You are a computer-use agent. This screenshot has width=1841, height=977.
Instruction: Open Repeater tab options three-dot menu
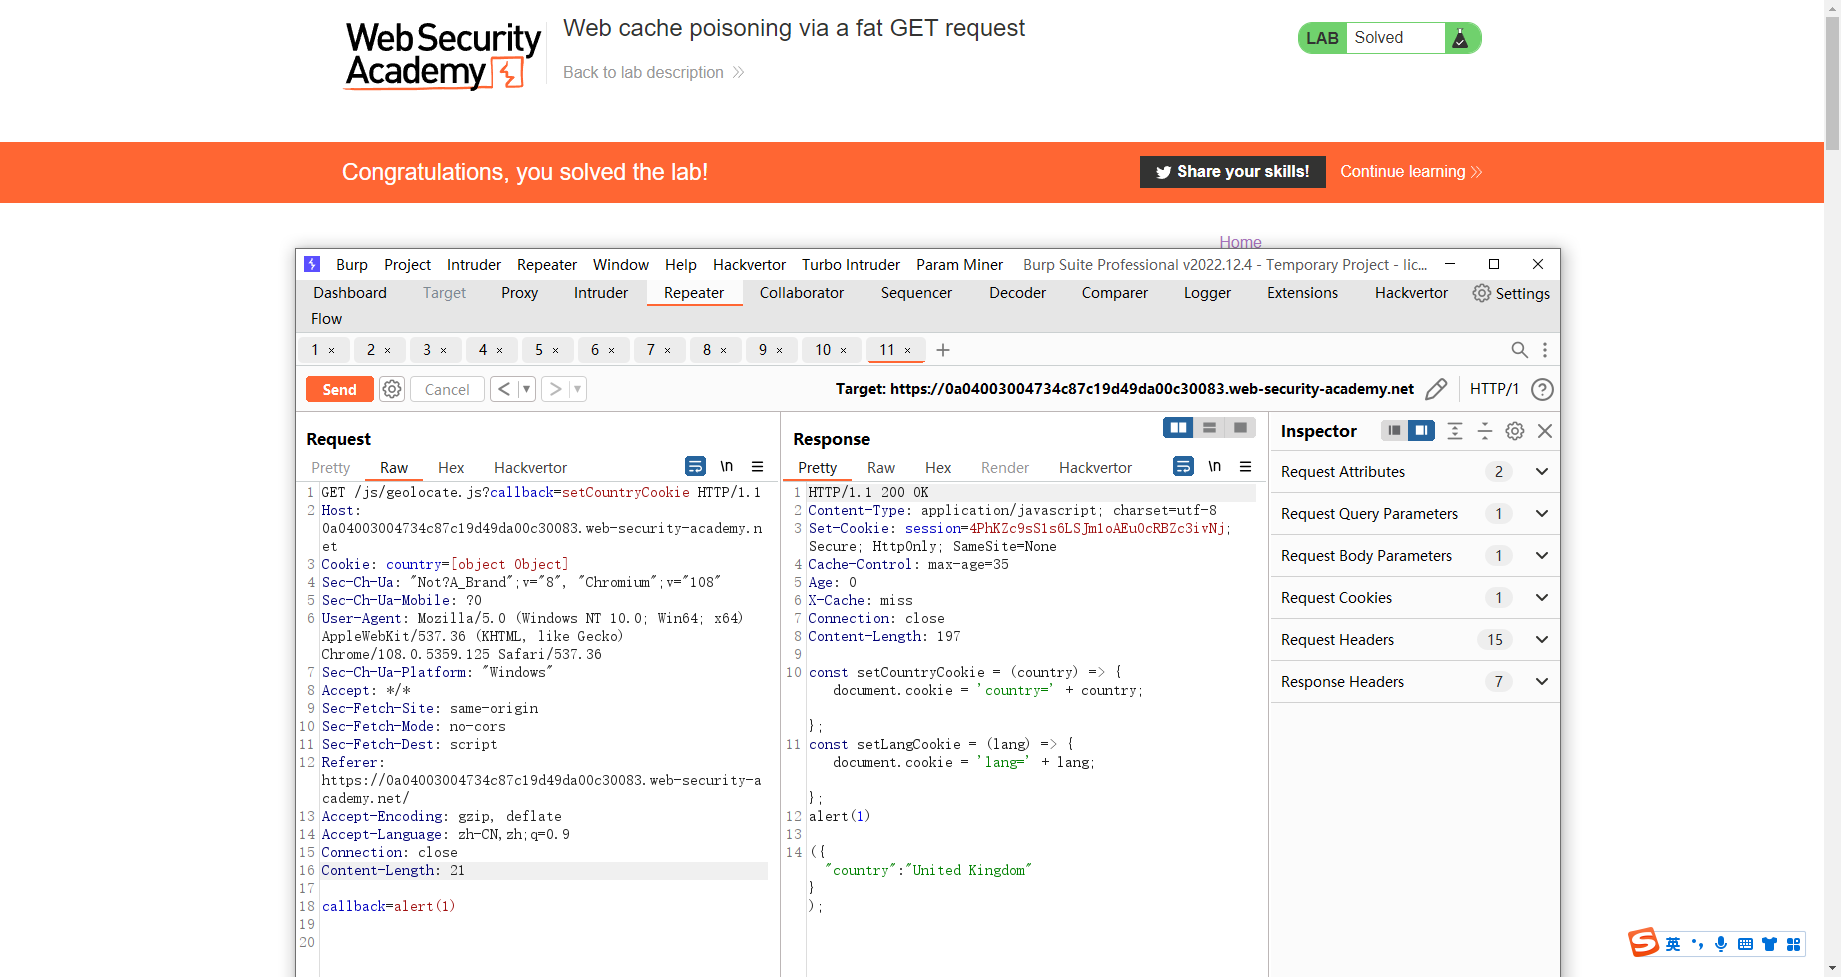pyautogui.click(x=1545, y=350)
